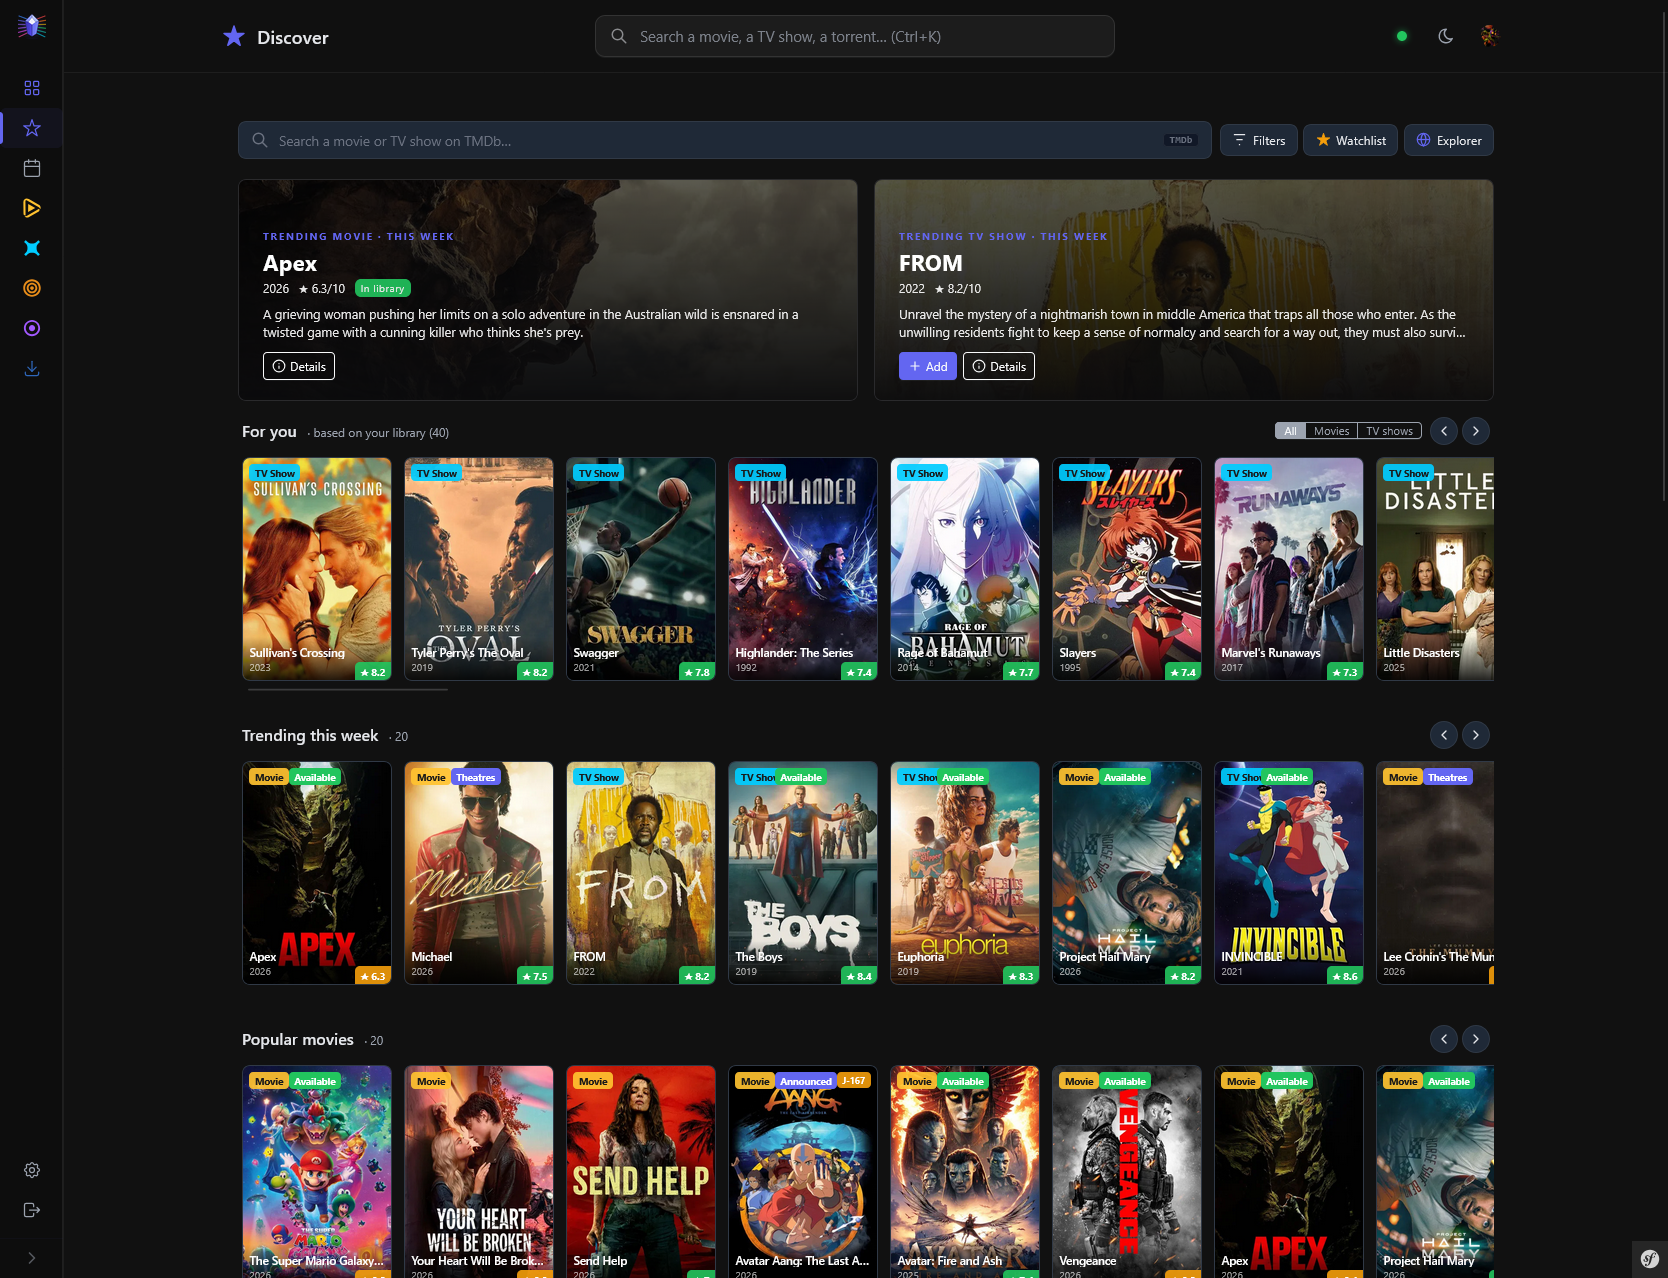The height and width of the screenshot is (1278, 1668).
Task: Expand the sidebar with bottom chevron
Action: pos(32,1258)
